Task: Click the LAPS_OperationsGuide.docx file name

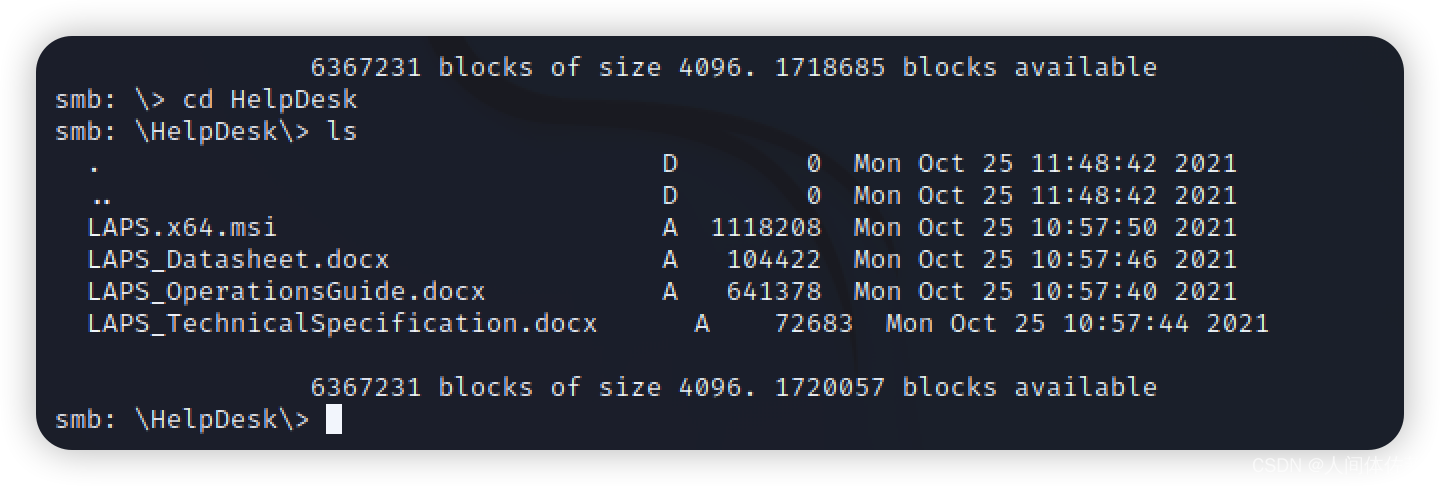Action: [x=286, y=291]
